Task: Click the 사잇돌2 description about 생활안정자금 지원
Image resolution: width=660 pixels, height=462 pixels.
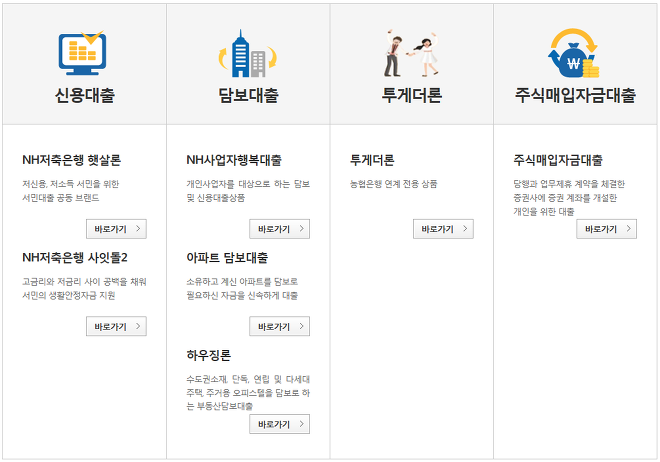Action: coord(84,288)
